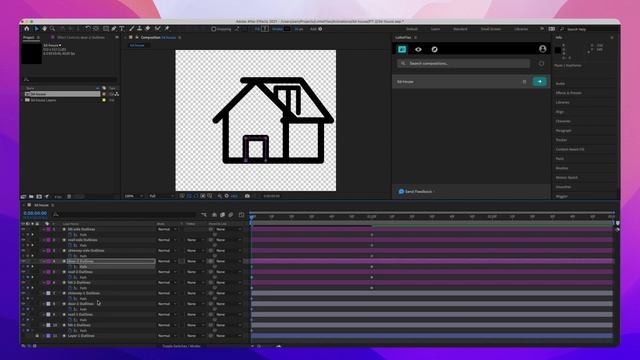Click the Fill color swatch in toolbar
Viewport: 640px width, 360px height.
[265, 29]
